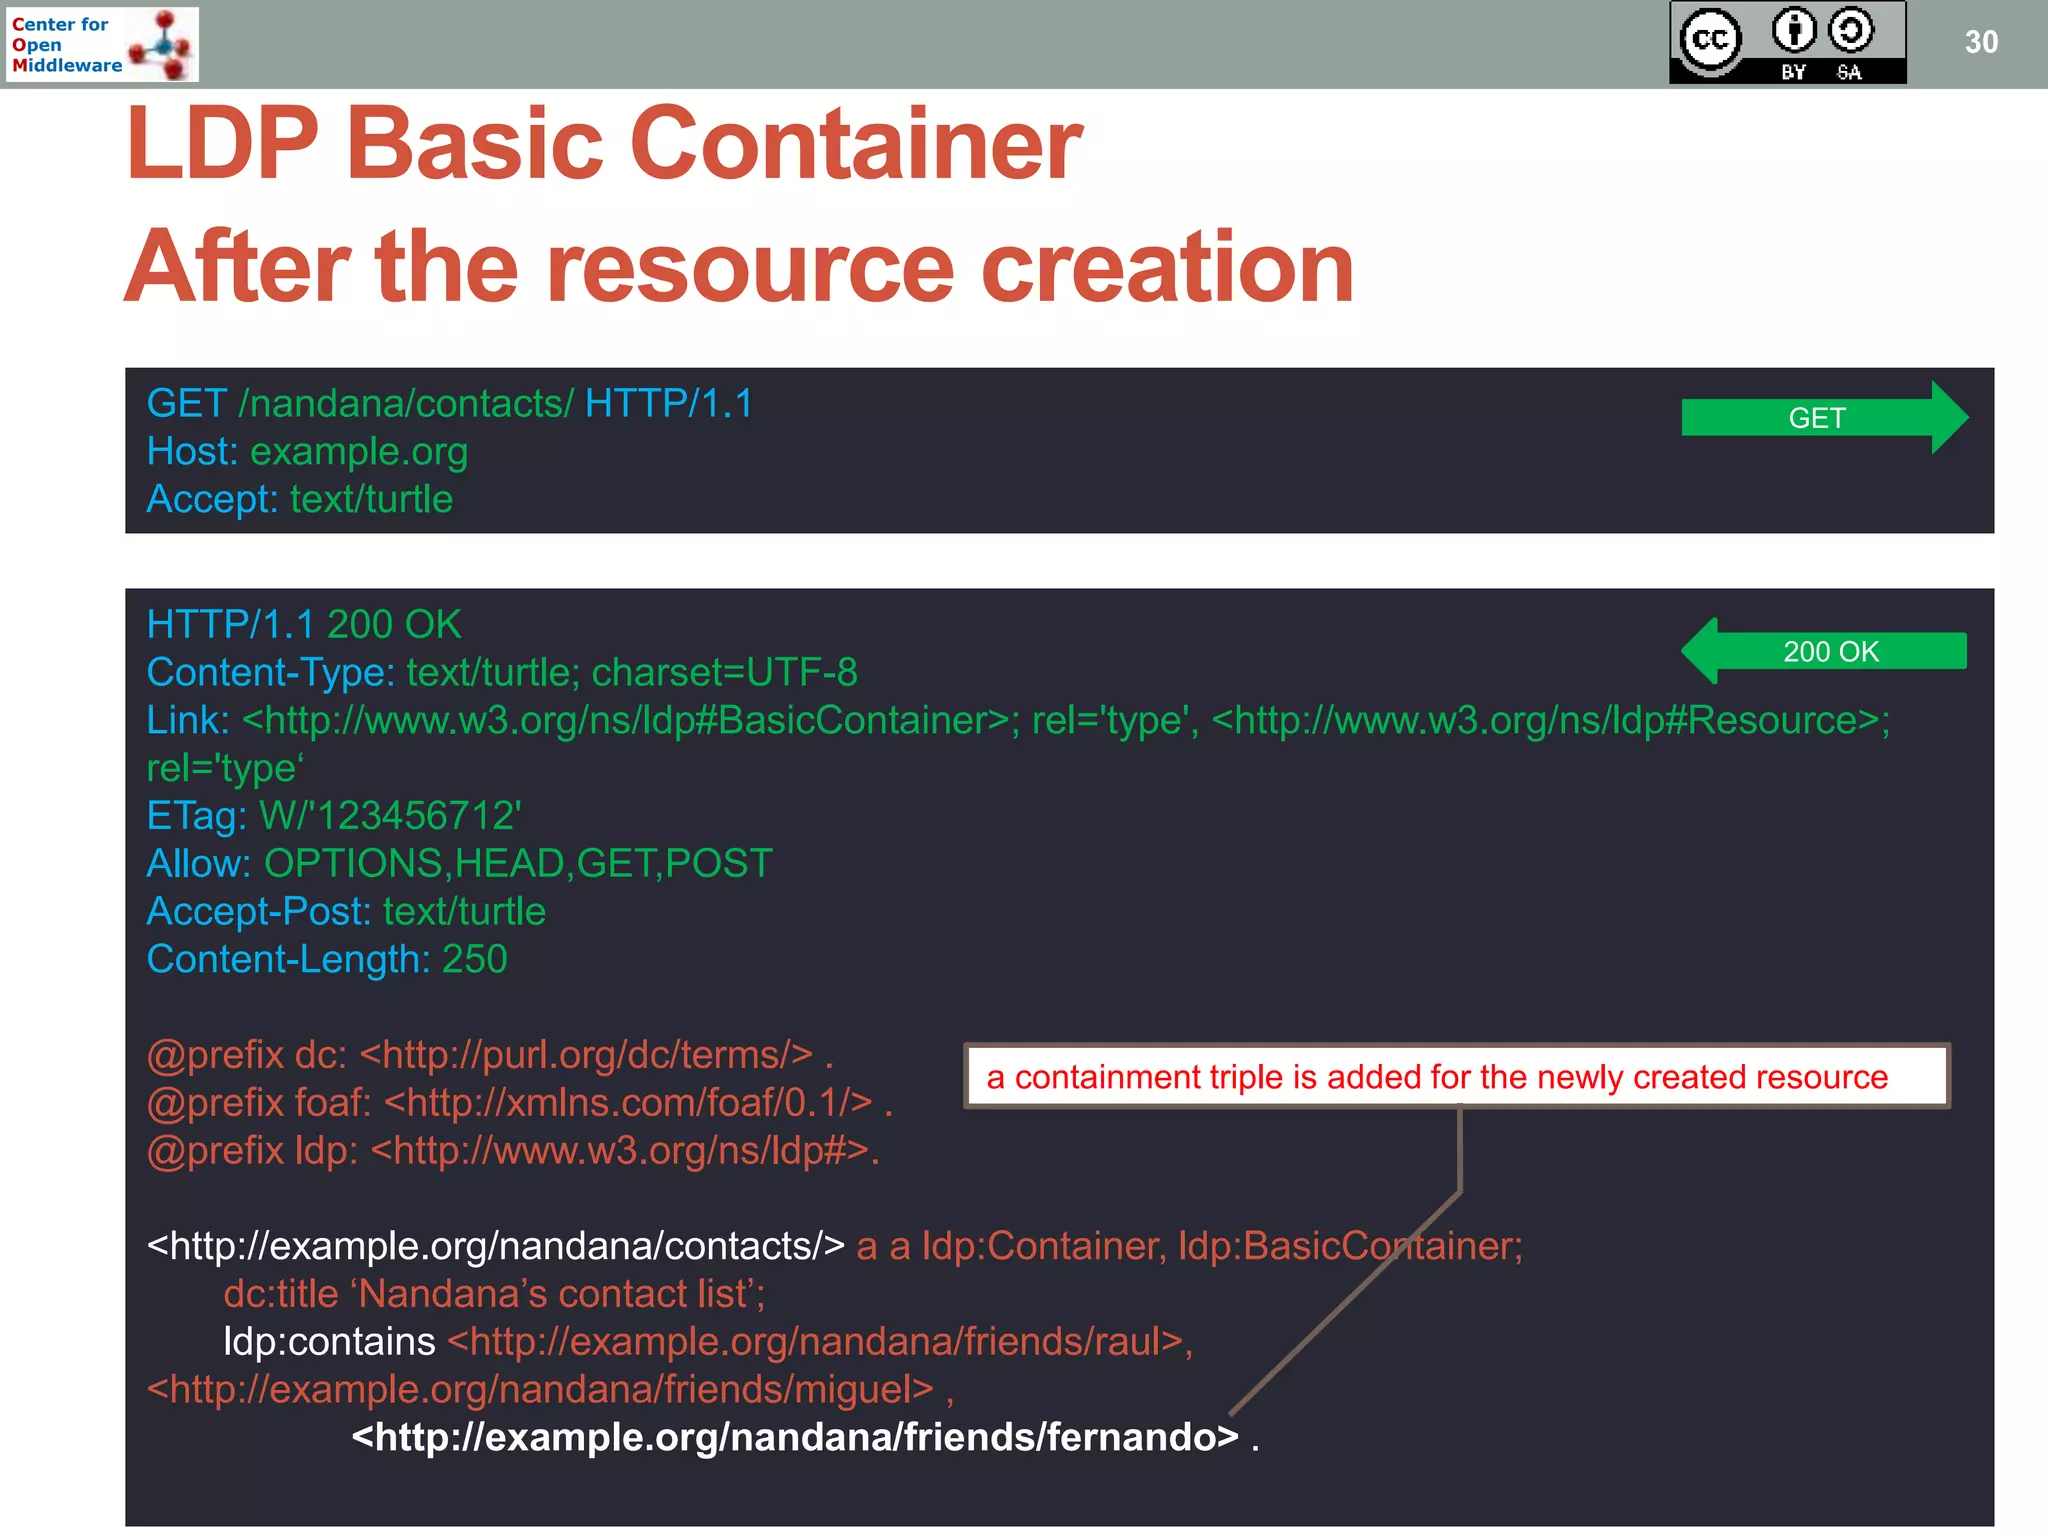Click the 'Allow: OPTIONS,HEAD,GET,POST' header
2048x1536 pixels.
pyautogui.click(x=460, y=864)
